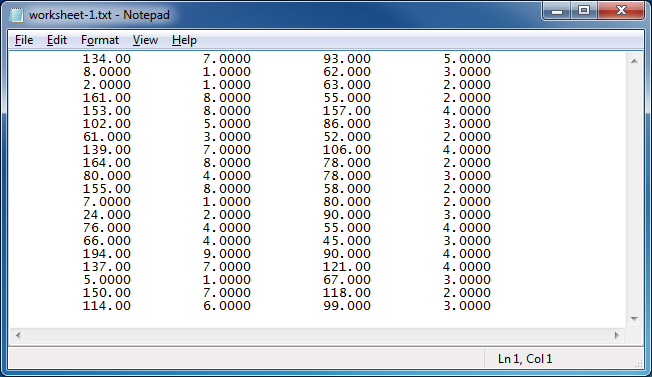
Task: Open the View menu
Action: [x=145, y=40]
